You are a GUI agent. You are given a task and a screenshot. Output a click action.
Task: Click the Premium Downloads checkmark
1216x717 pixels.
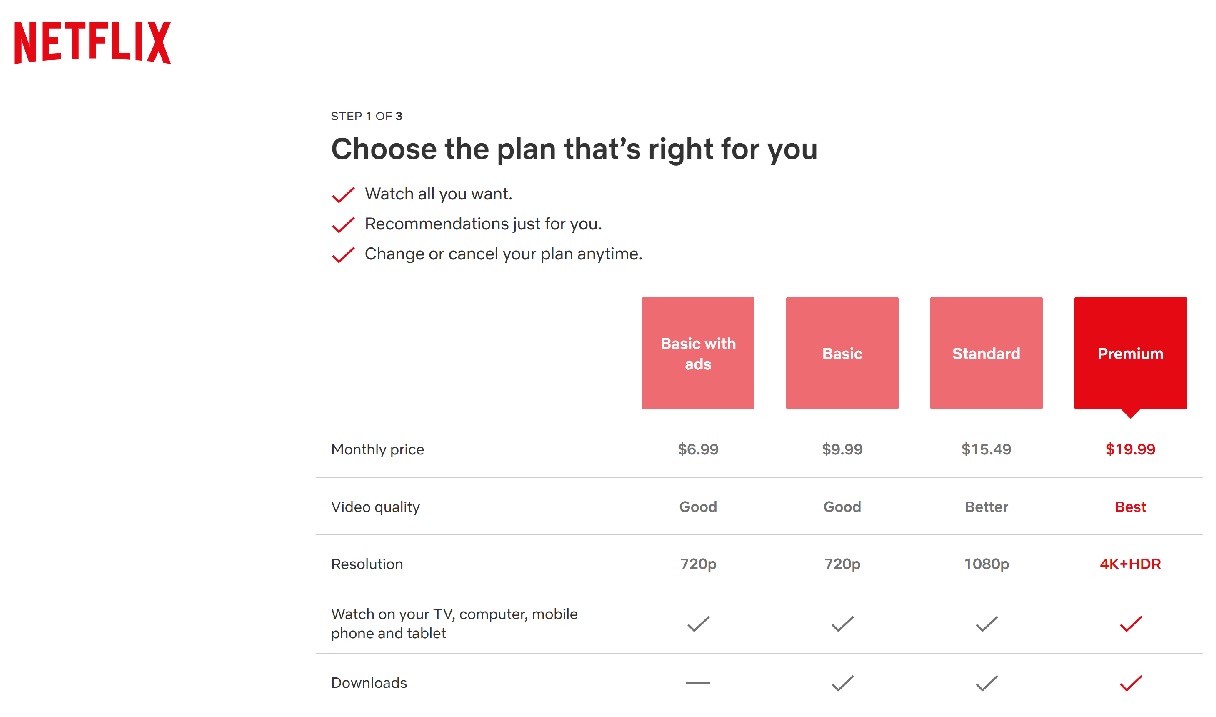(1130, 683)
